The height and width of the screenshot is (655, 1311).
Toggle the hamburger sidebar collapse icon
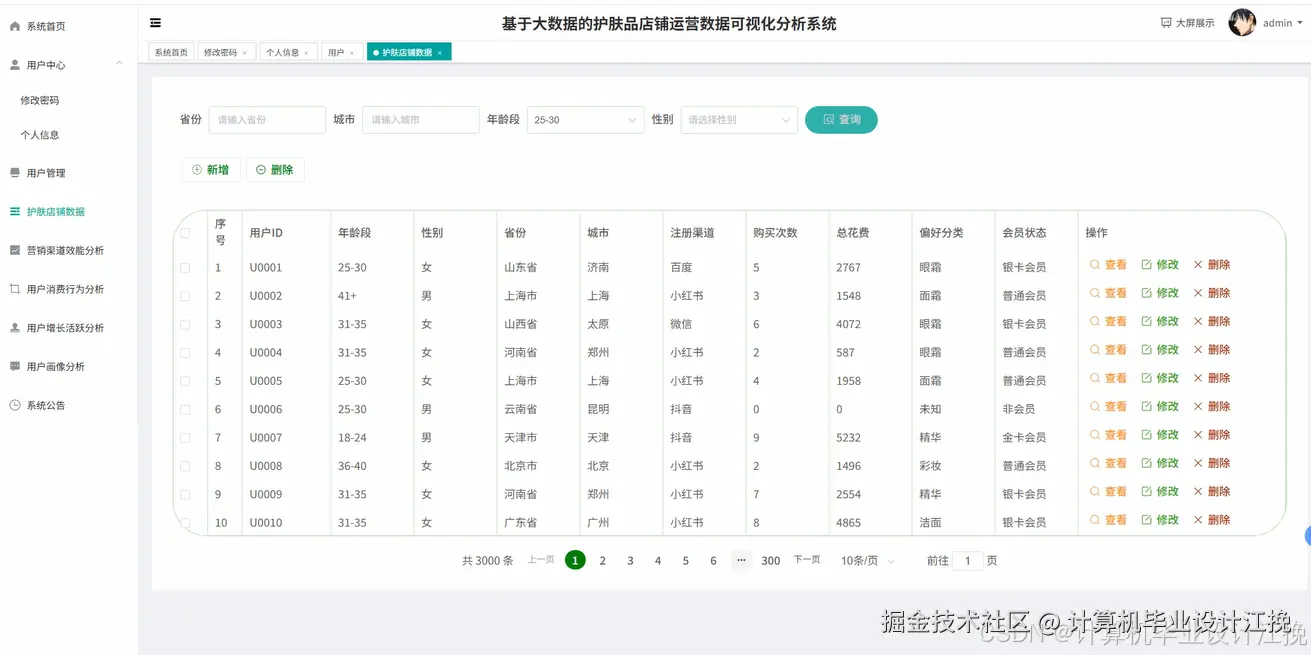155,23
